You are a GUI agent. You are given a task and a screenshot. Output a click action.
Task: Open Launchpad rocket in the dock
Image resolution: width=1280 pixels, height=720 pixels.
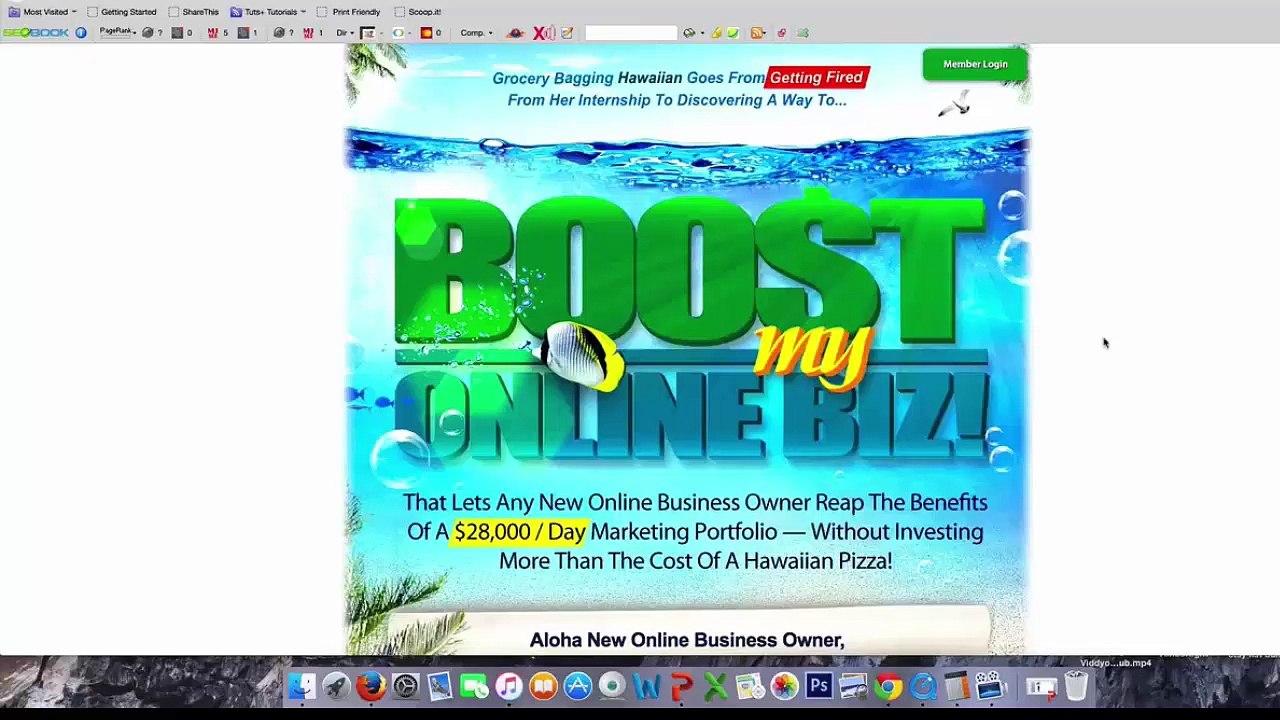(x=336, y=686)
